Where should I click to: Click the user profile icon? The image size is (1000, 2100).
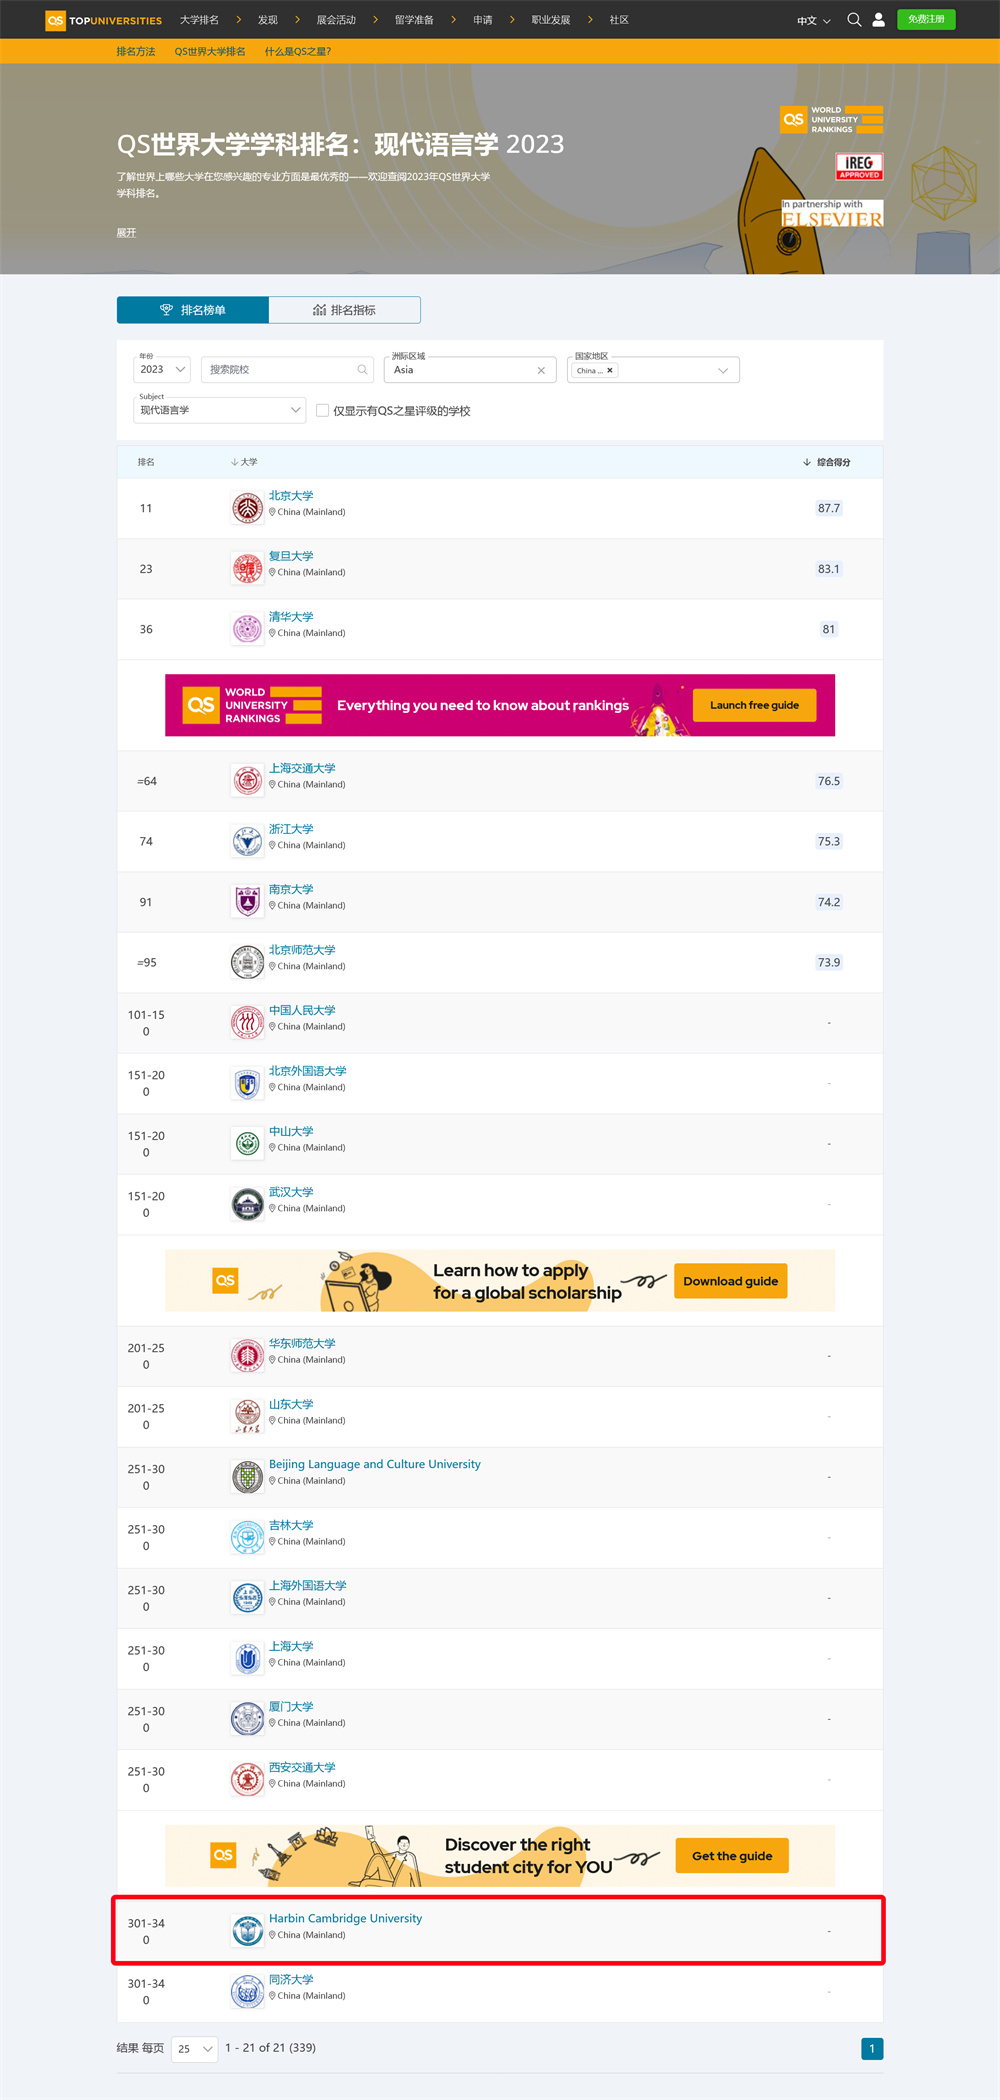(878, 19)
